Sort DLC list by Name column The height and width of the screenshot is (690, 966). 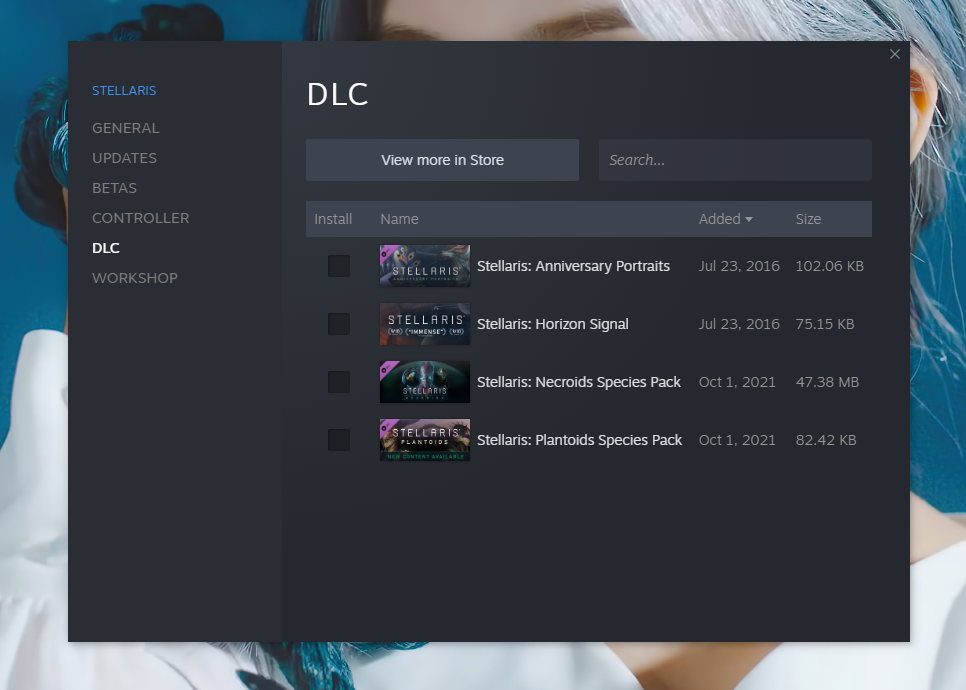399,219
